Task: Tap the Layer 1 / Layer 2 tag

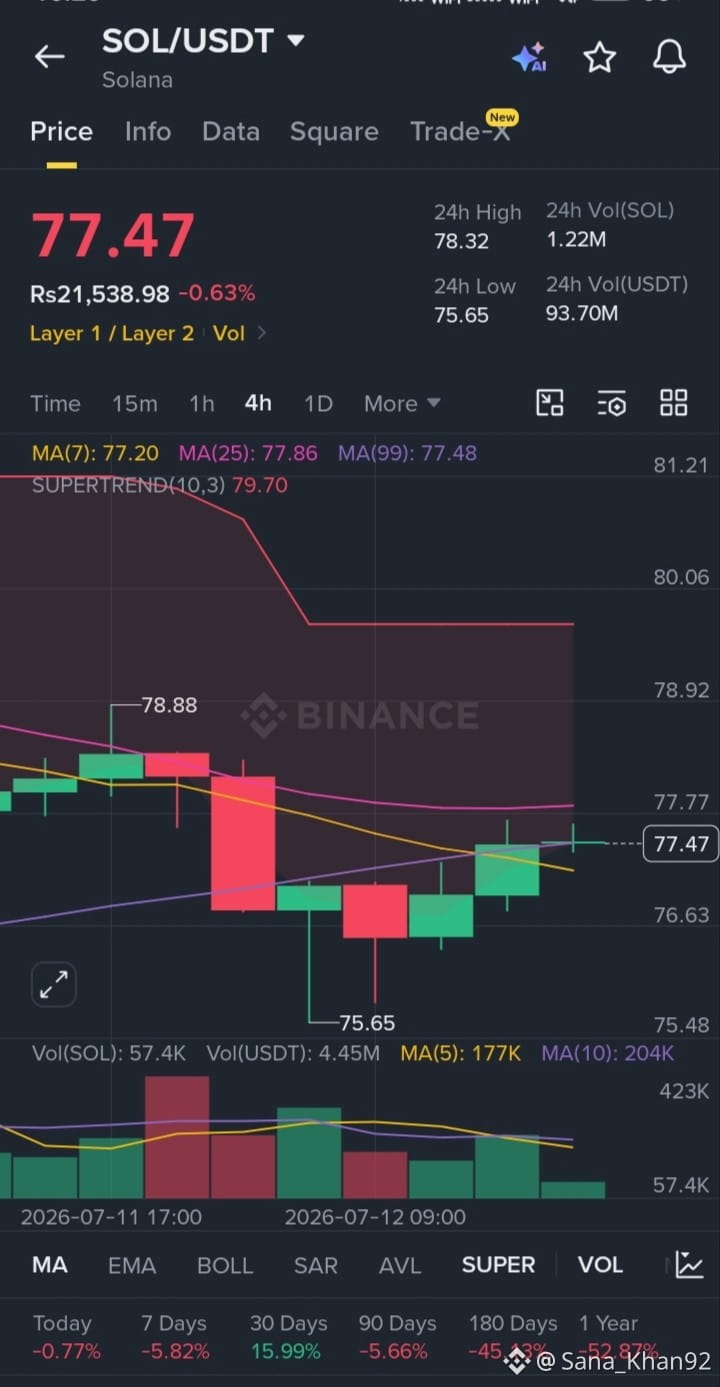Action: click(x=112, y=333)
